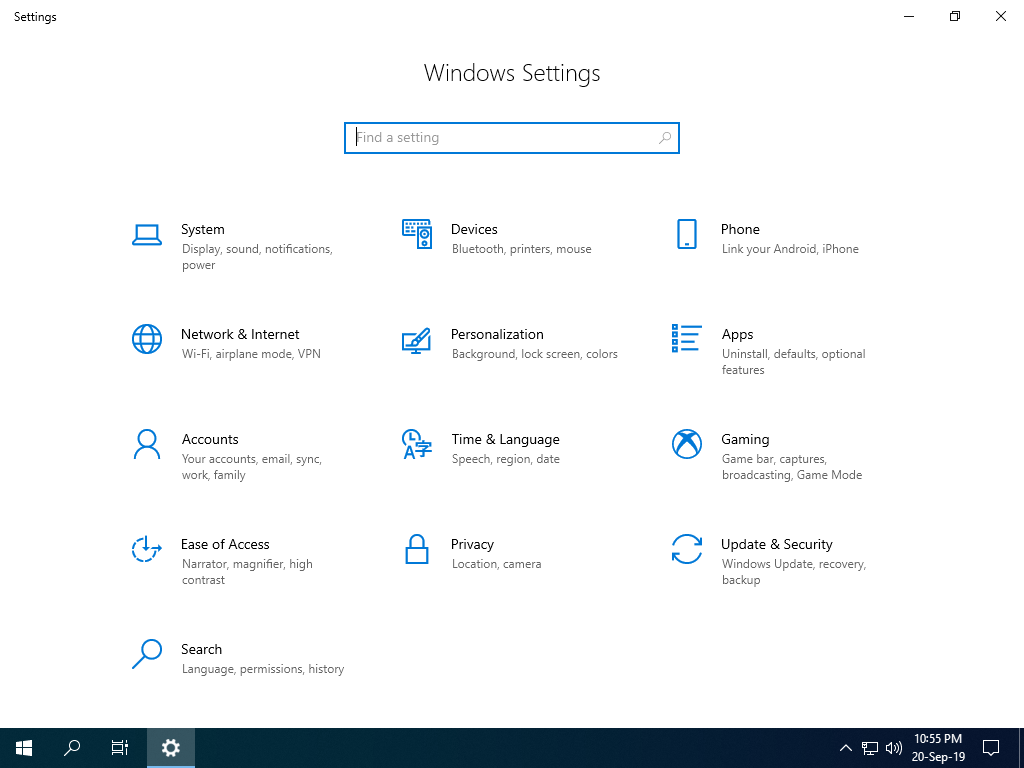This screenshot has height=768, width=1024.
Task: Open the Network & Internet globe icon
Action: coord(147,339)
